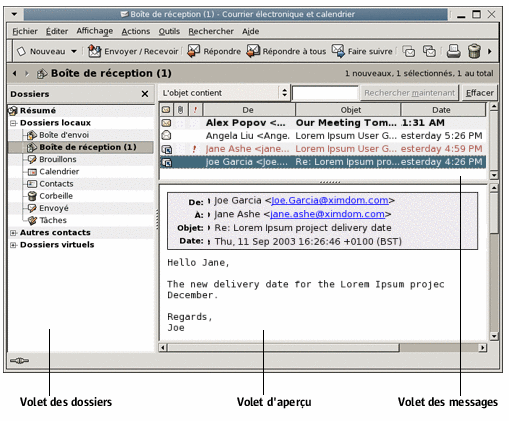Viewport: 509px width, 421px height.
Task: Open the window menu arrow in title bar
Action: 14,14
